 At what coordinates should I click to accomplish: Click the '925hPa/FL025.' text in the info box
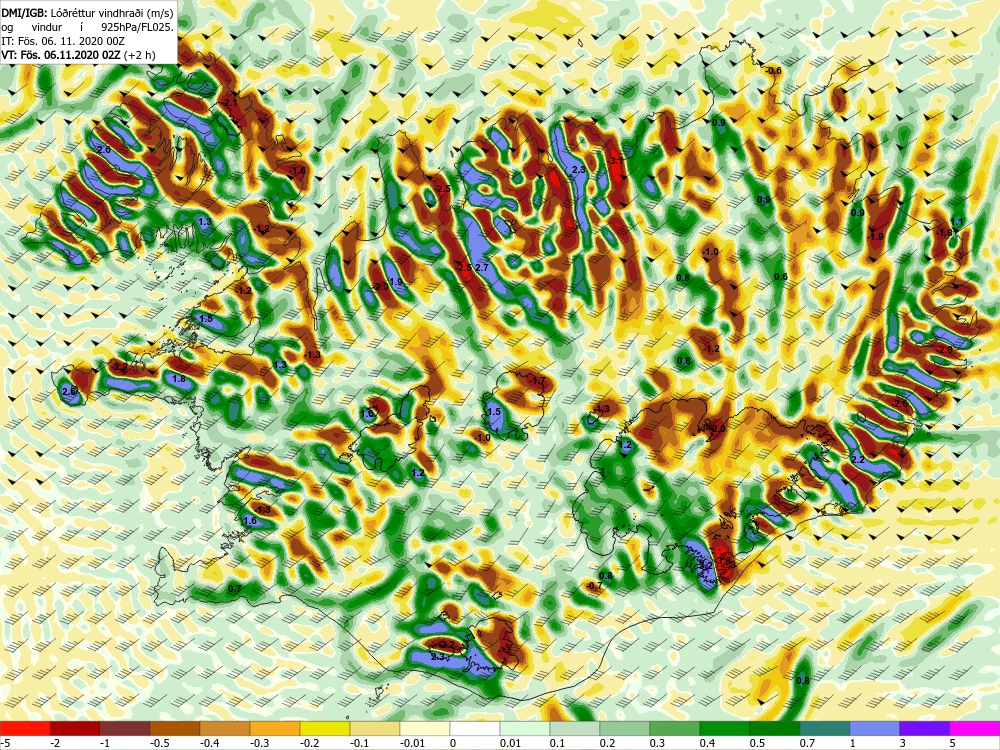coord(137,27)
